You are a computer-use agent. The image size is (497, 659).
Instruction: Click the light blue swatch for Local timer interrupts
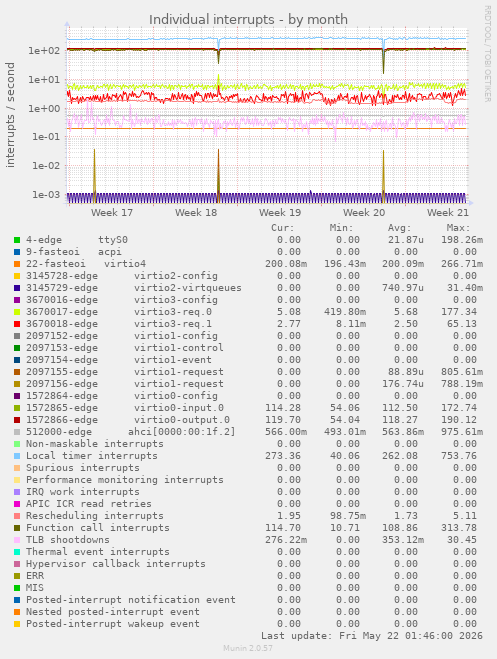point(17,456)
